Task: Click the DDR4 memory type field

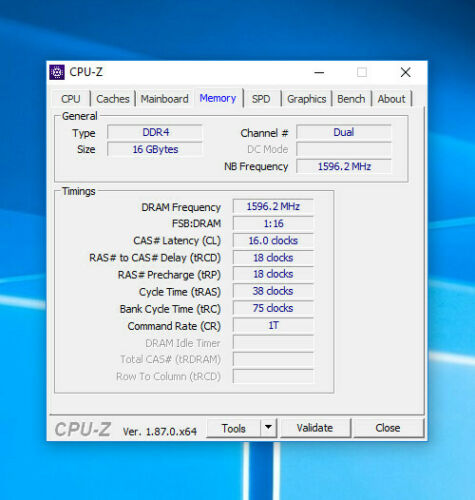Action: 155,132
